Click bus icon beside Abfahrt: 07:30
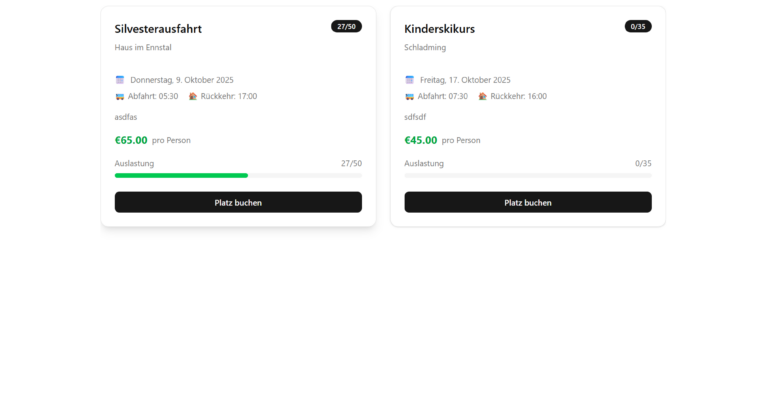770x400 pixels. (x=409, y=97)
